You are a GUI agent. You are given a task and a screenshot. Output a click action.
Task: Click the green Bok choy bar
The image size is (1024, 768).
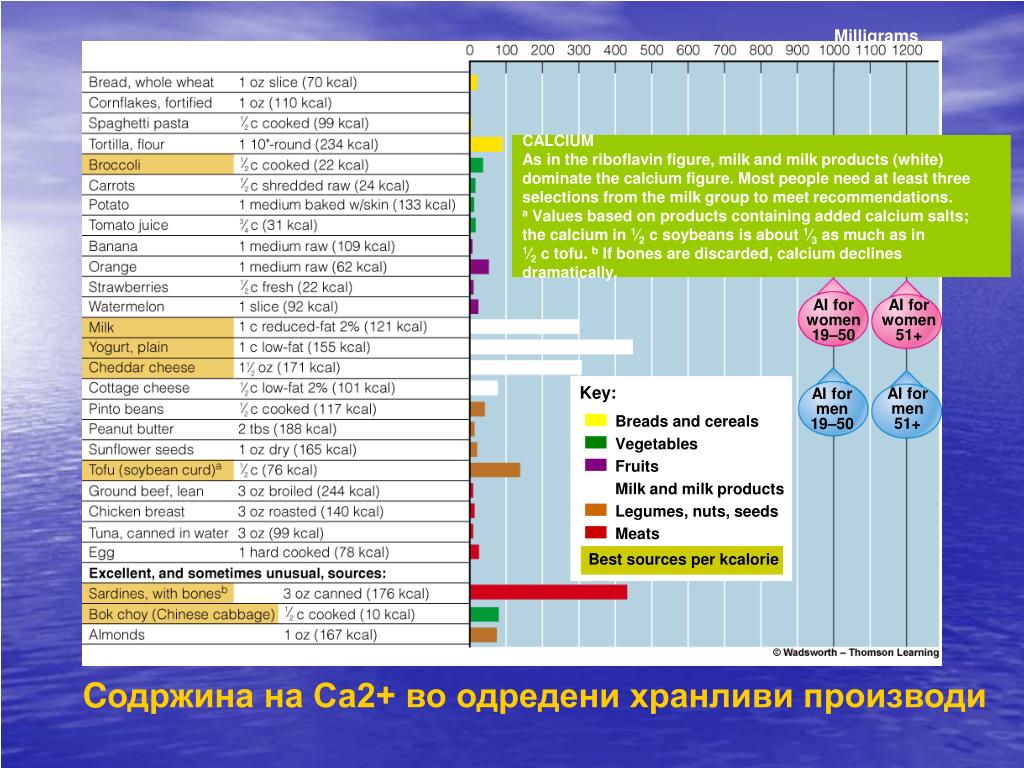click(x=485, y=614)
